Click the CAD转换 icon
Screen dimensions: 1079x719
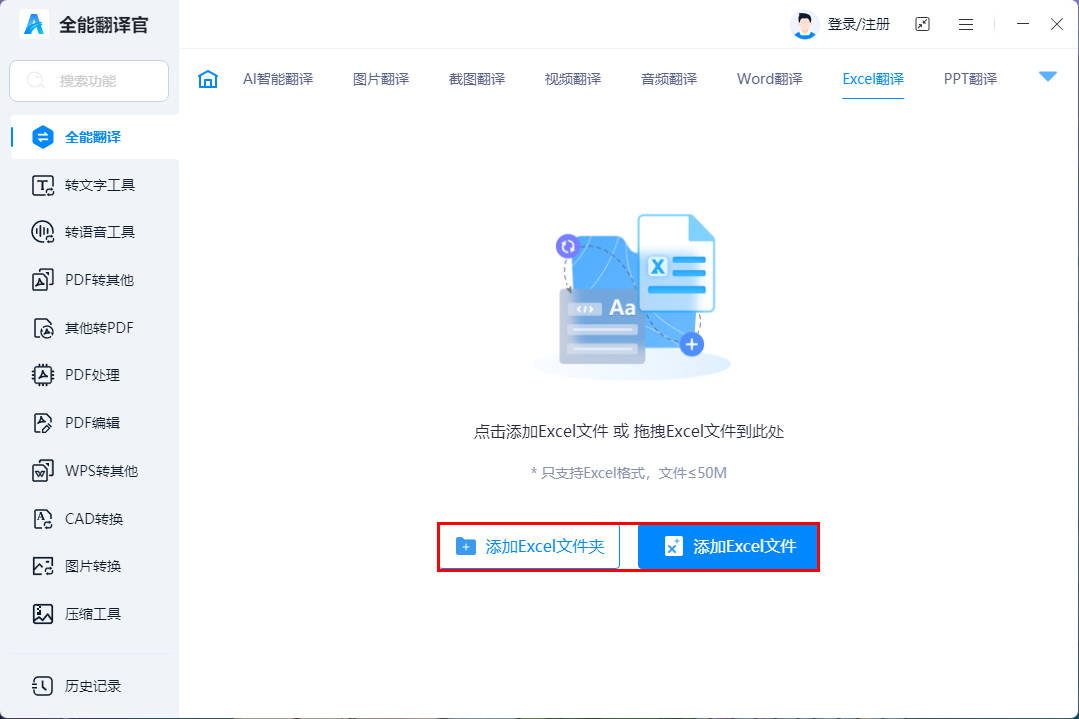point(43,519)
